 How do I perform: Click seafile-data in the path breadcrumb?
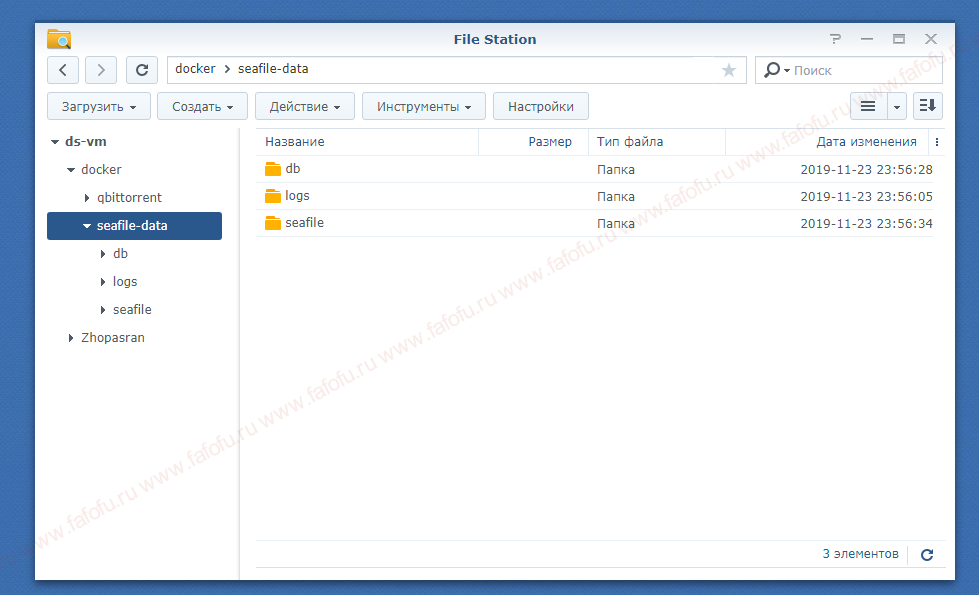pos(273,69)
